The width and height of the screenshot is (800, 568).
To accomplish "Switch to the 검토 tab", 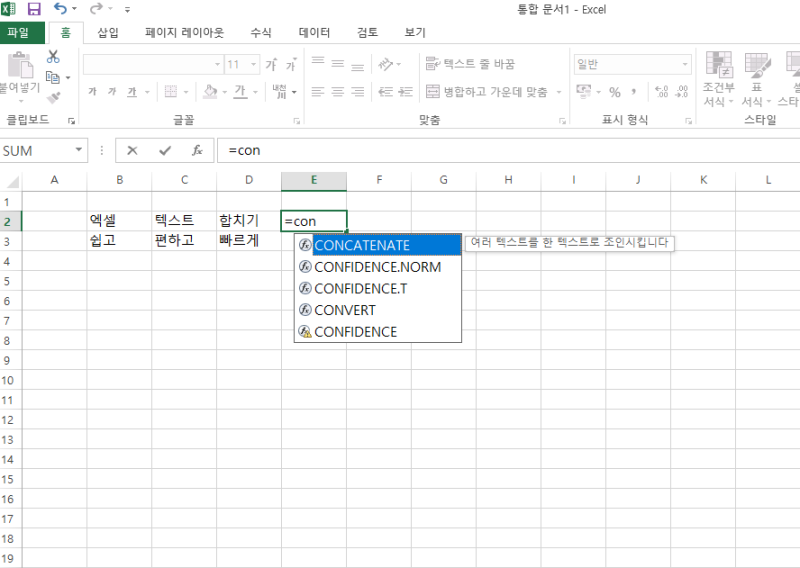I will click(367, 33).
